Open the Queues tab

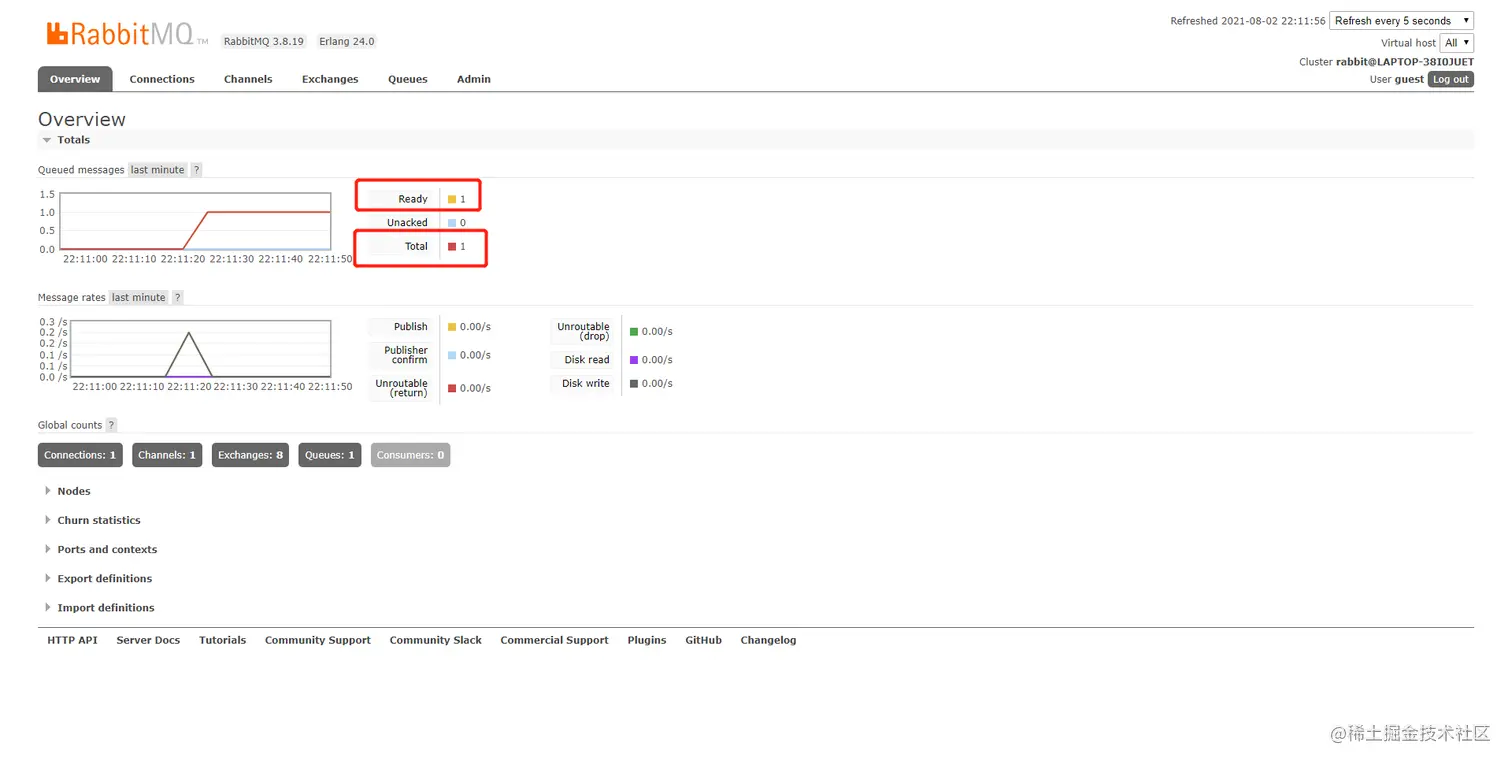click(408, 79)
